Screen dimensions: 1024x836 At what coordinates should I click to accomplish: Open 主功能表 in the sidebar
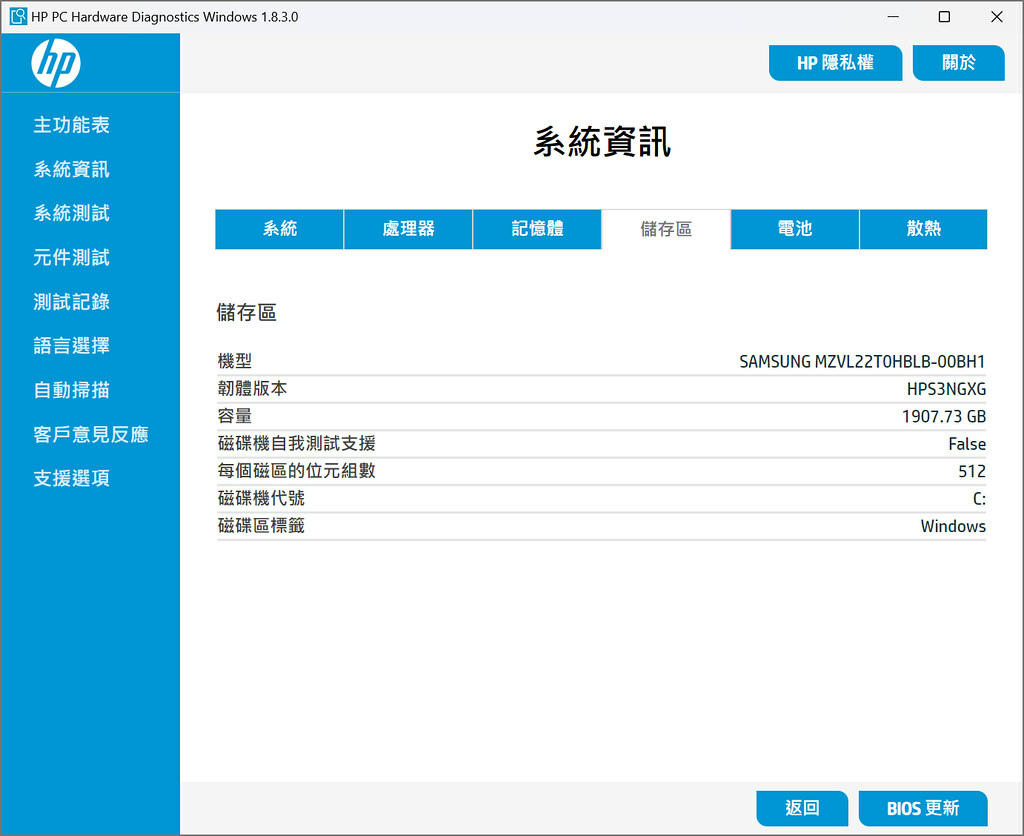pos(71,125)
